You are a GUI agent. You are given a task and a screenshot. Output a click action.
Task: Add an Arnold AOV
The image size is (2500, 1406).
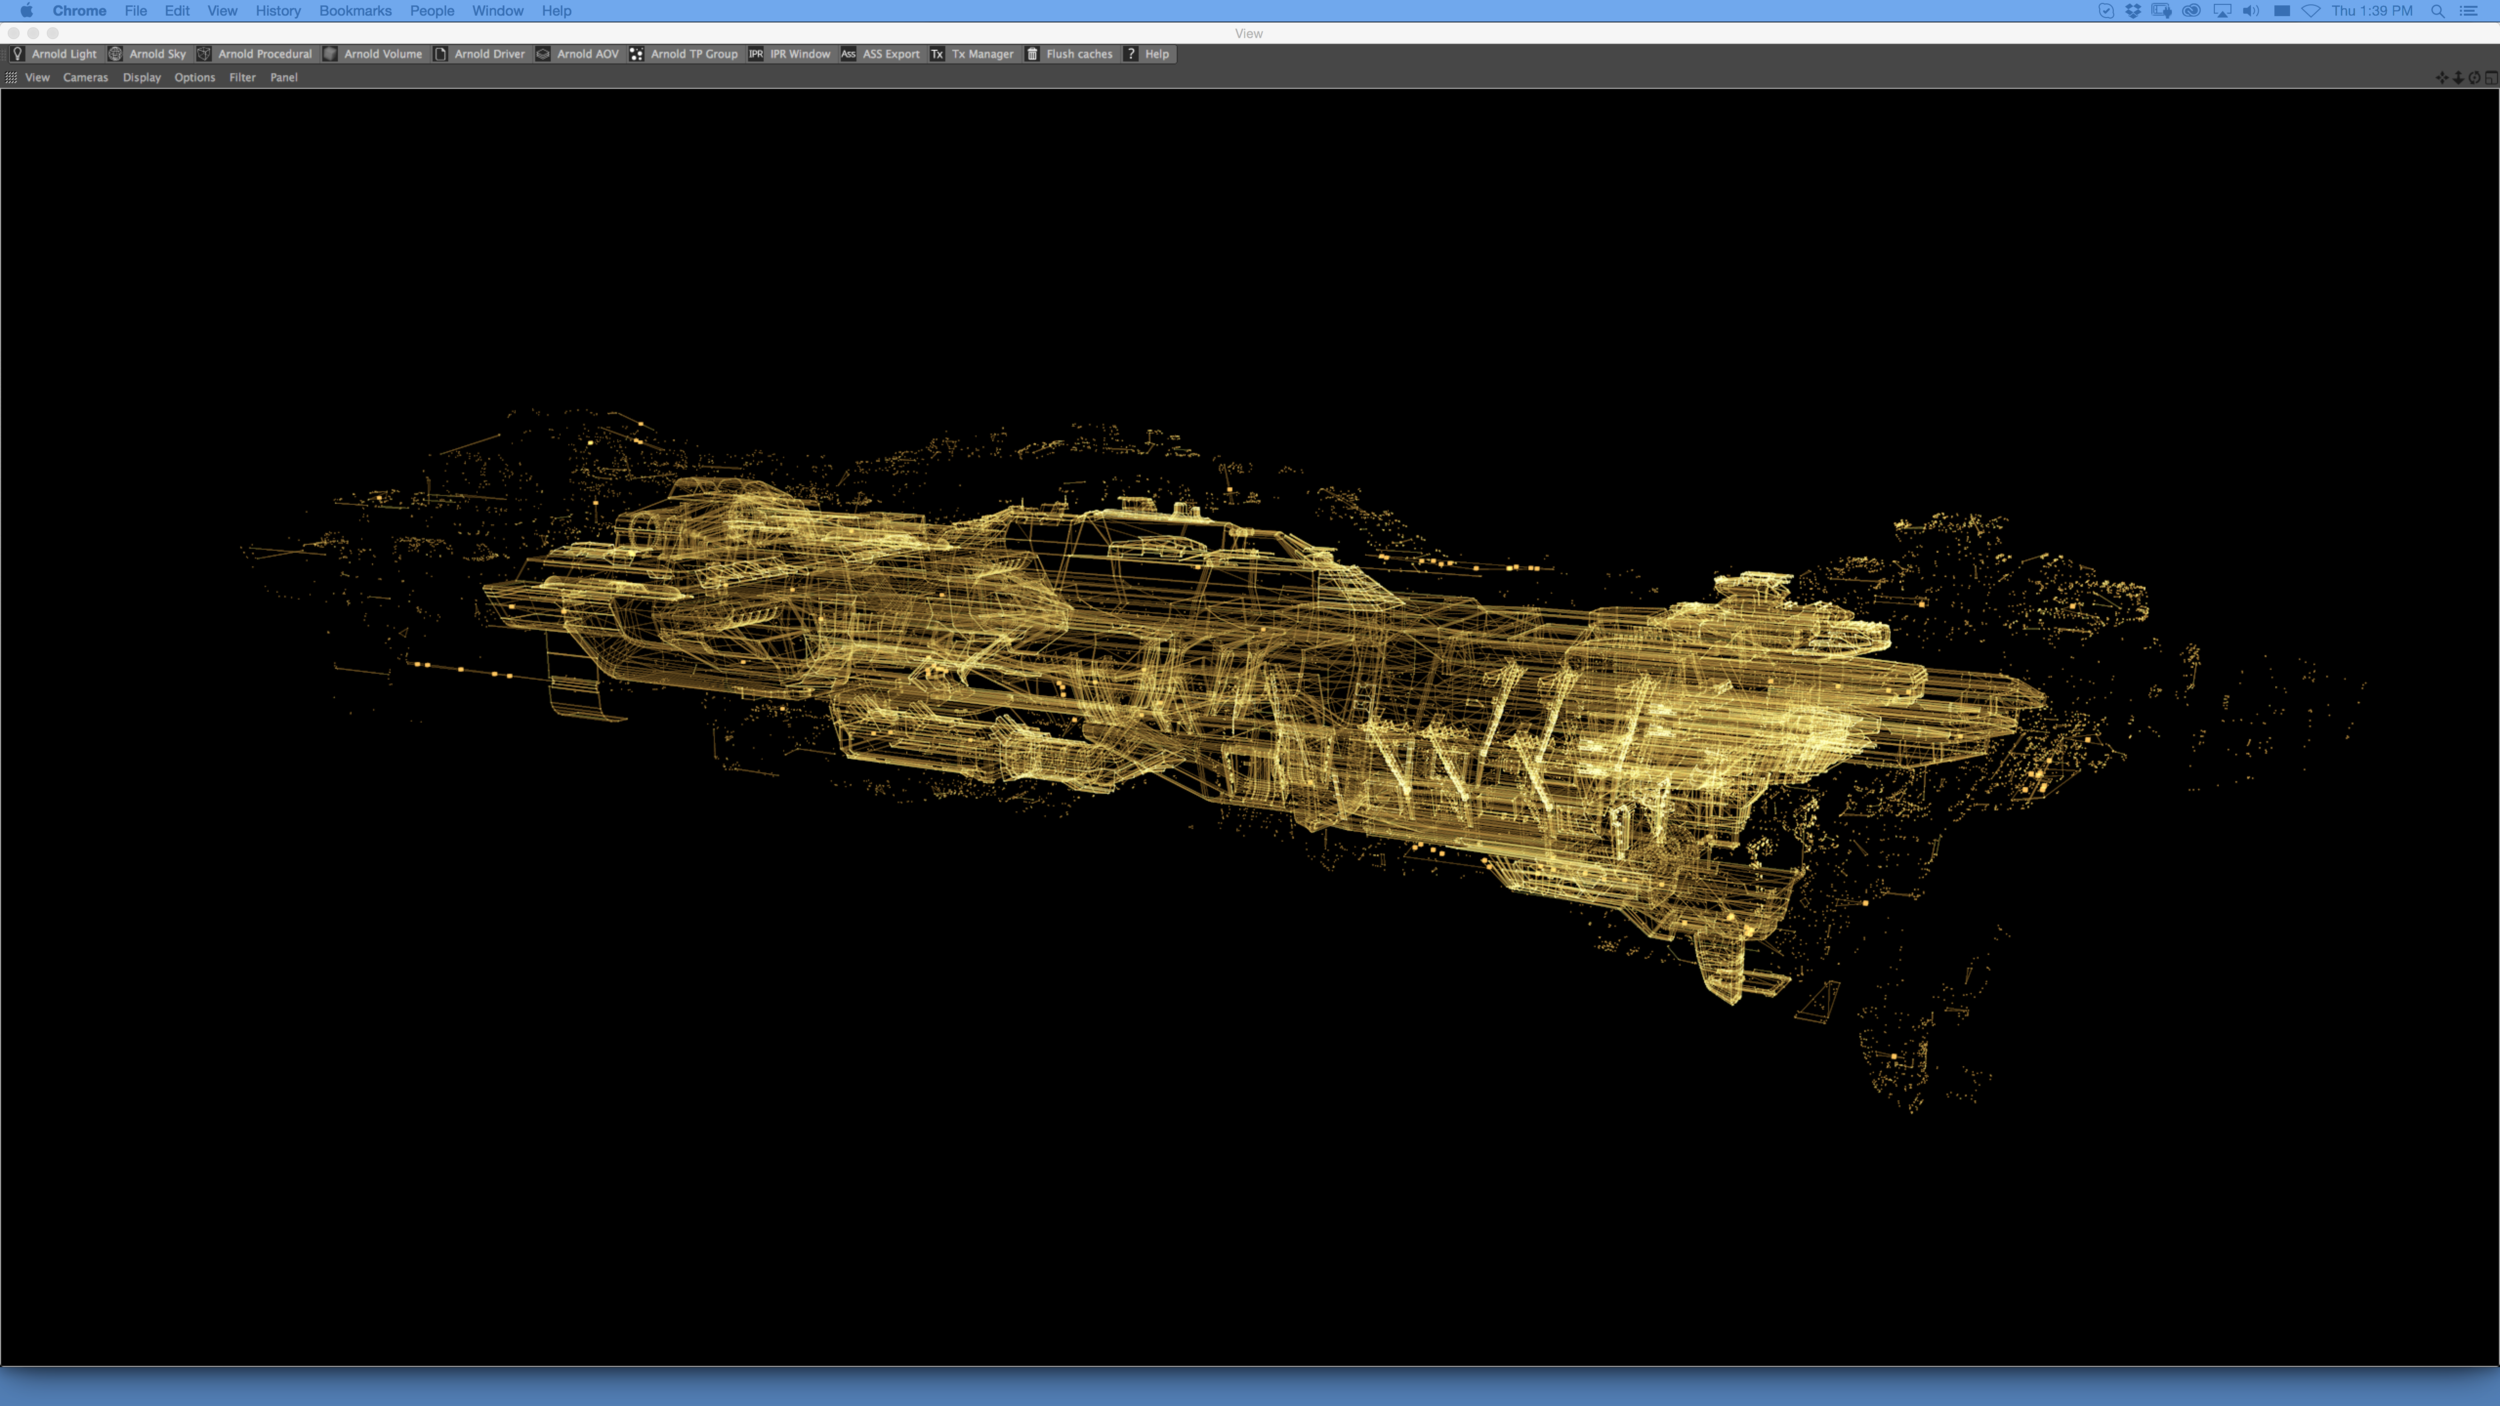[x=543, y=54]
